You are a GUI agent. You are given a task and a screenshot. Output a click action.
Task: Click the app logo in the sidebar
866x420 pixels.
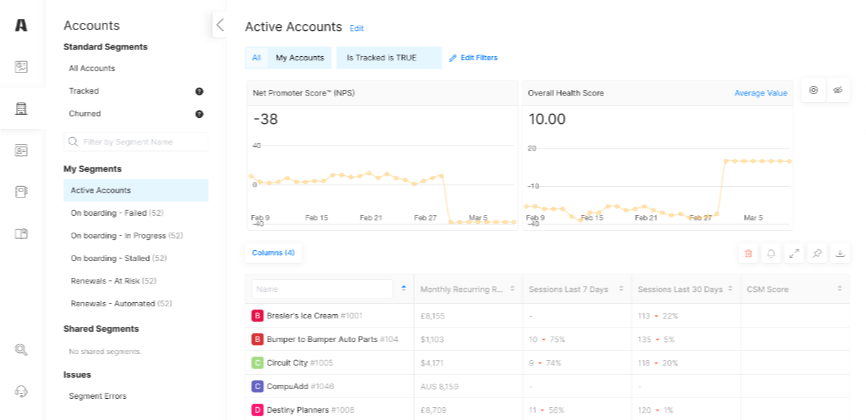tap(21, 25)
